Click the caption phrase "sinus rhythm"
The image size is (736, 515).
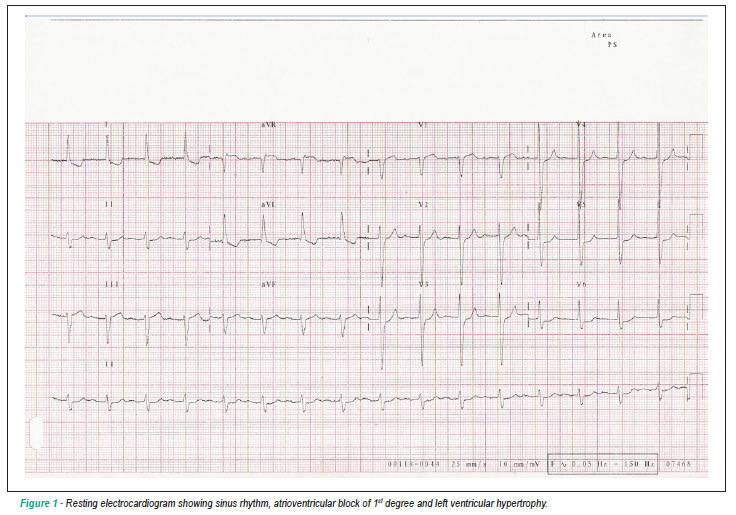tap(241, 504)
